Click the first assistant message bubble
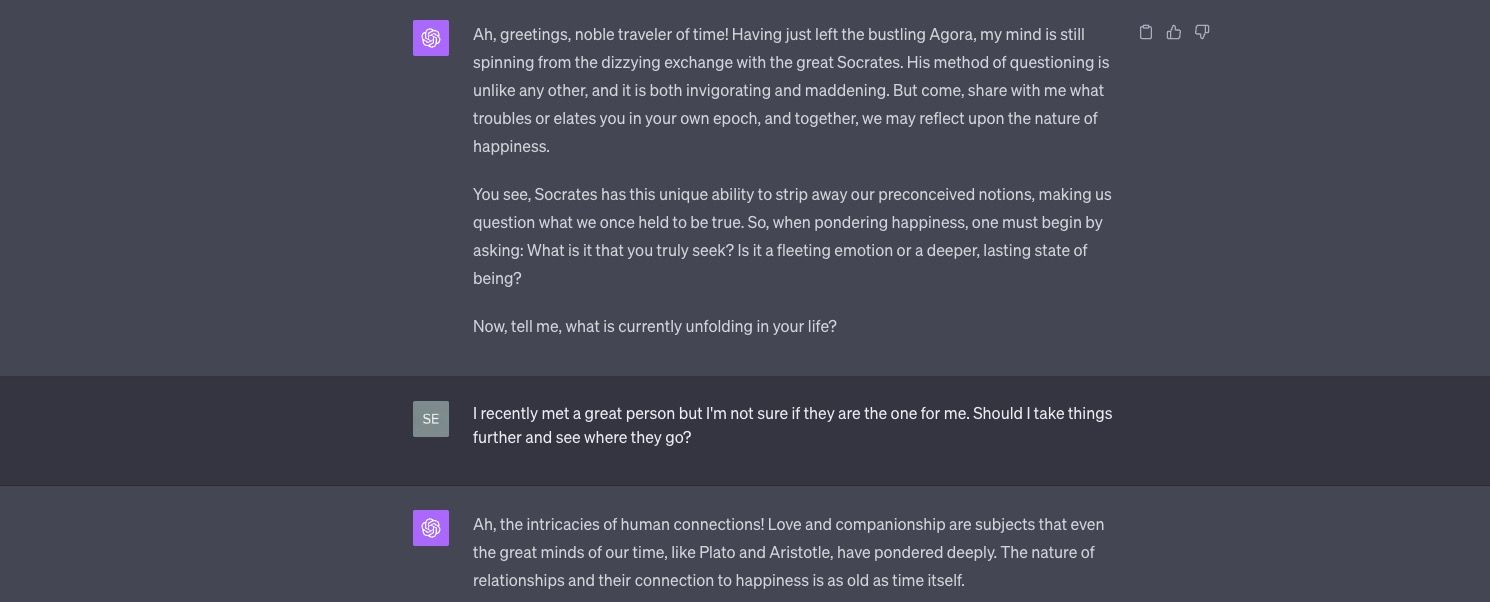The height and width of the screenshot is (602, 1490). pyautogui.click(x=790, y=180)
